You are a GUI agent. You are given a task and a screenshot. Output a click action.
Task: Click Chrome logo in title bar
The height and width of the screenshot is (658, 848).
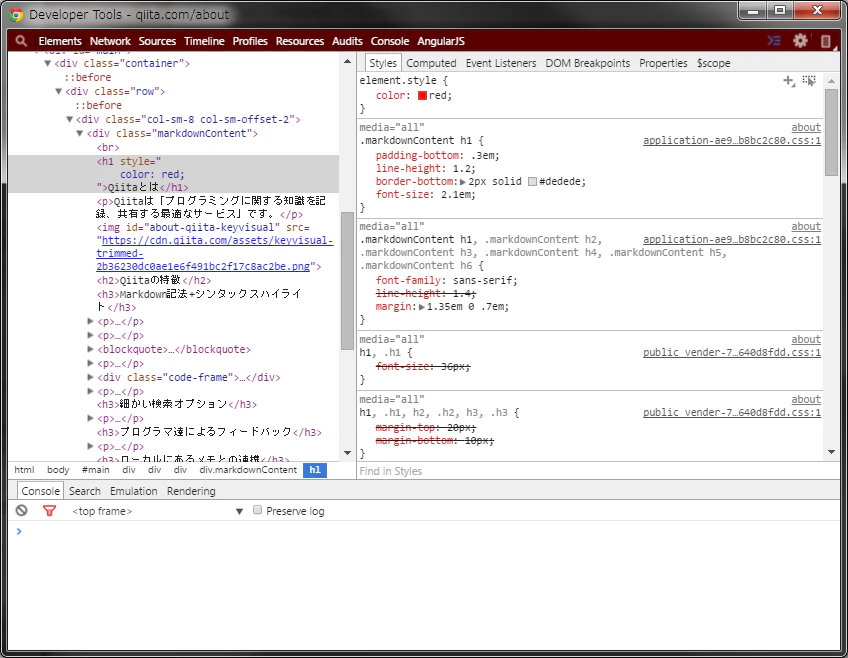16,14
